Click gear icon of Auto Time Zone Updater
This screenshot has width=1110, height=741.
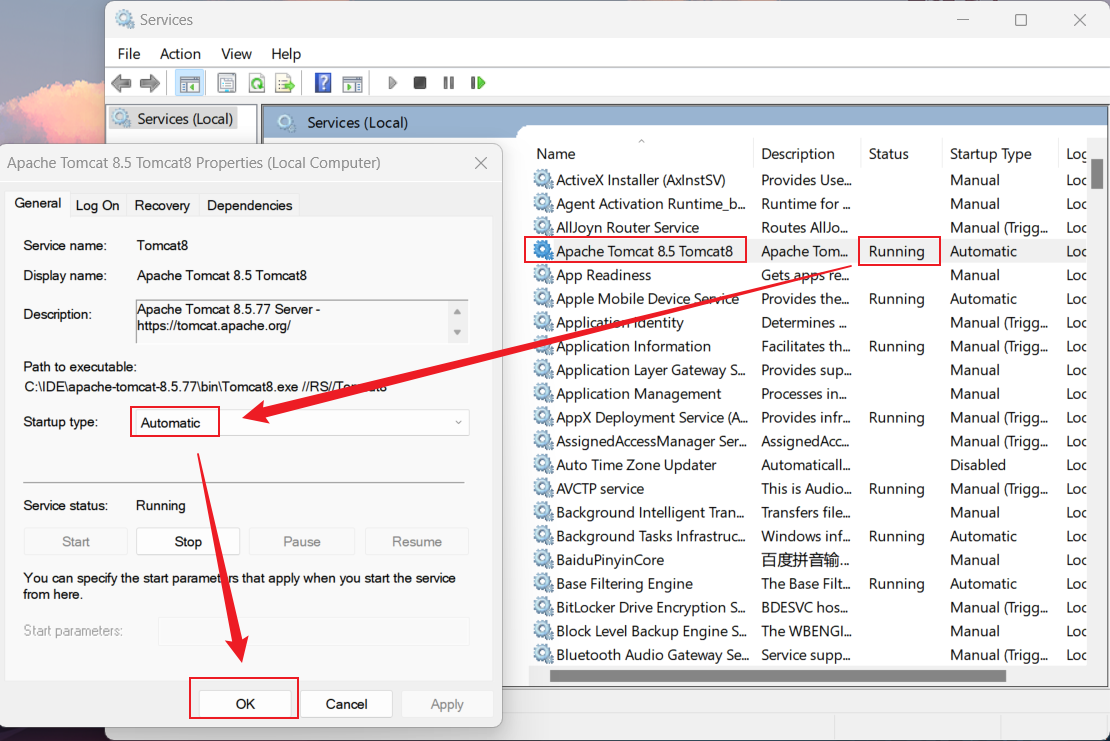tap(543, 464)
